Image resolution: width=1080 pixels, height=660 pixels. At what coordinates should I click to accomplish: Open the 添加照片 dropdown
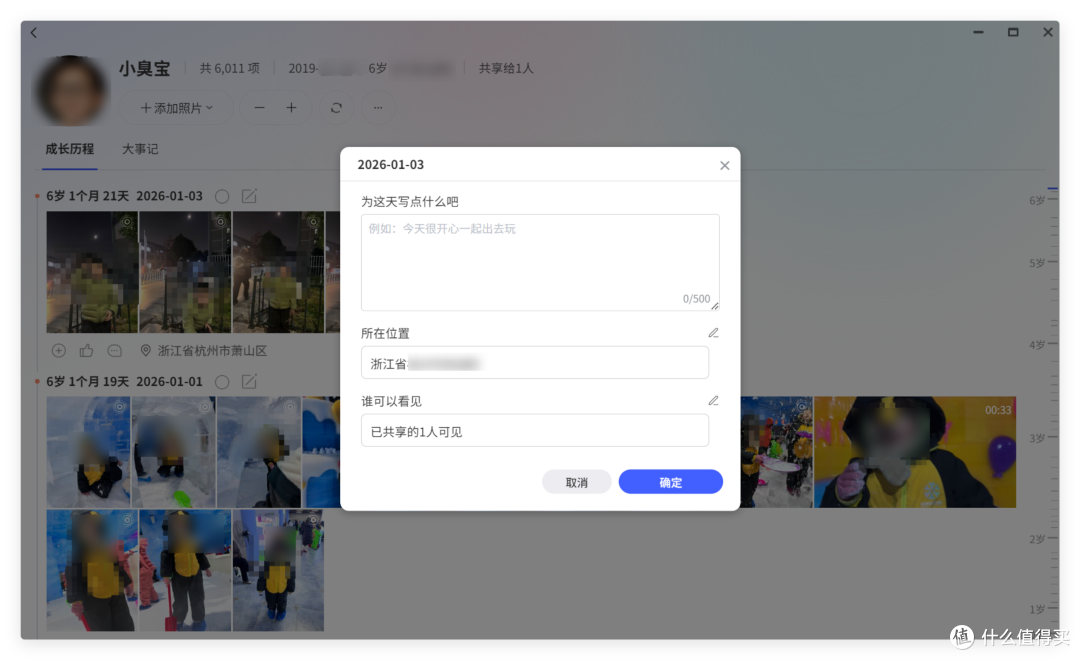pyautogui.click(x=176, y=107)
